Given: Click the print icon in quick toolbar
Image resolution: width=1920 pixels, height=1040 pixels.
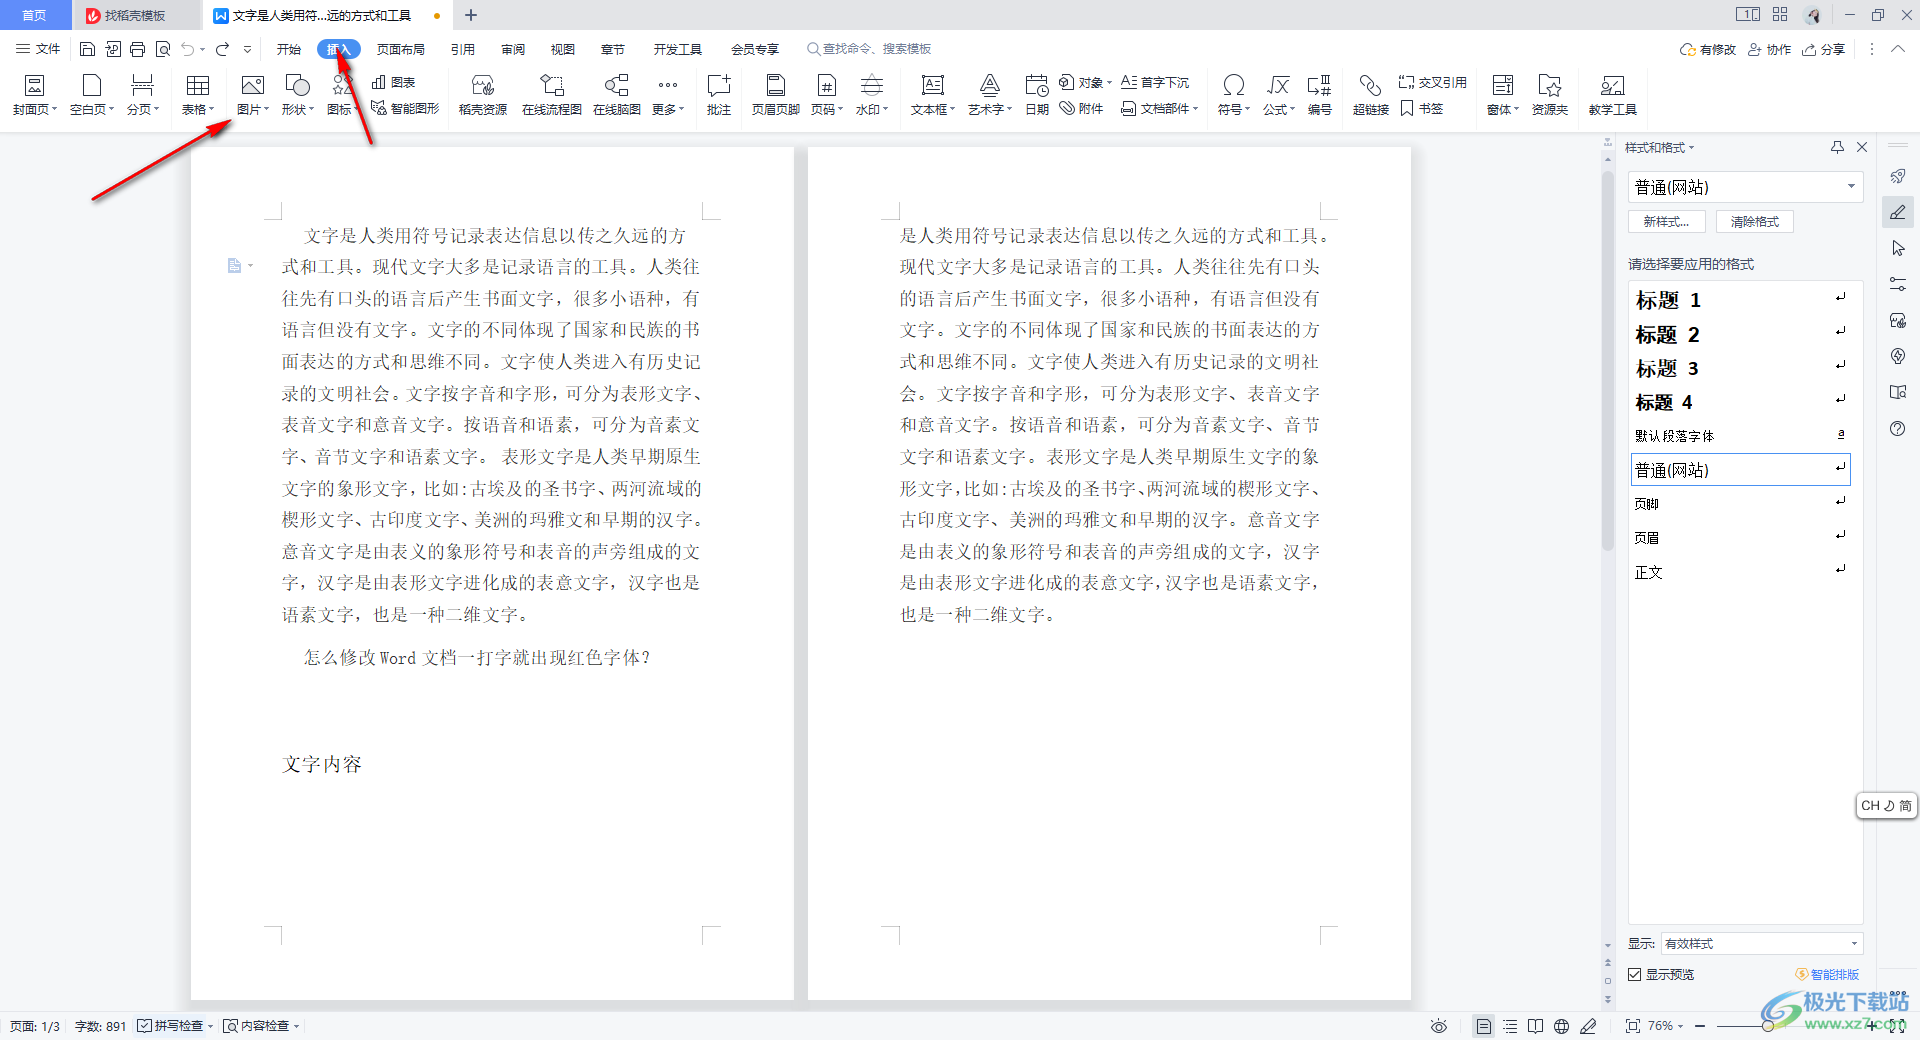Looking at the screenshot, I should click(x=138, y=49).
